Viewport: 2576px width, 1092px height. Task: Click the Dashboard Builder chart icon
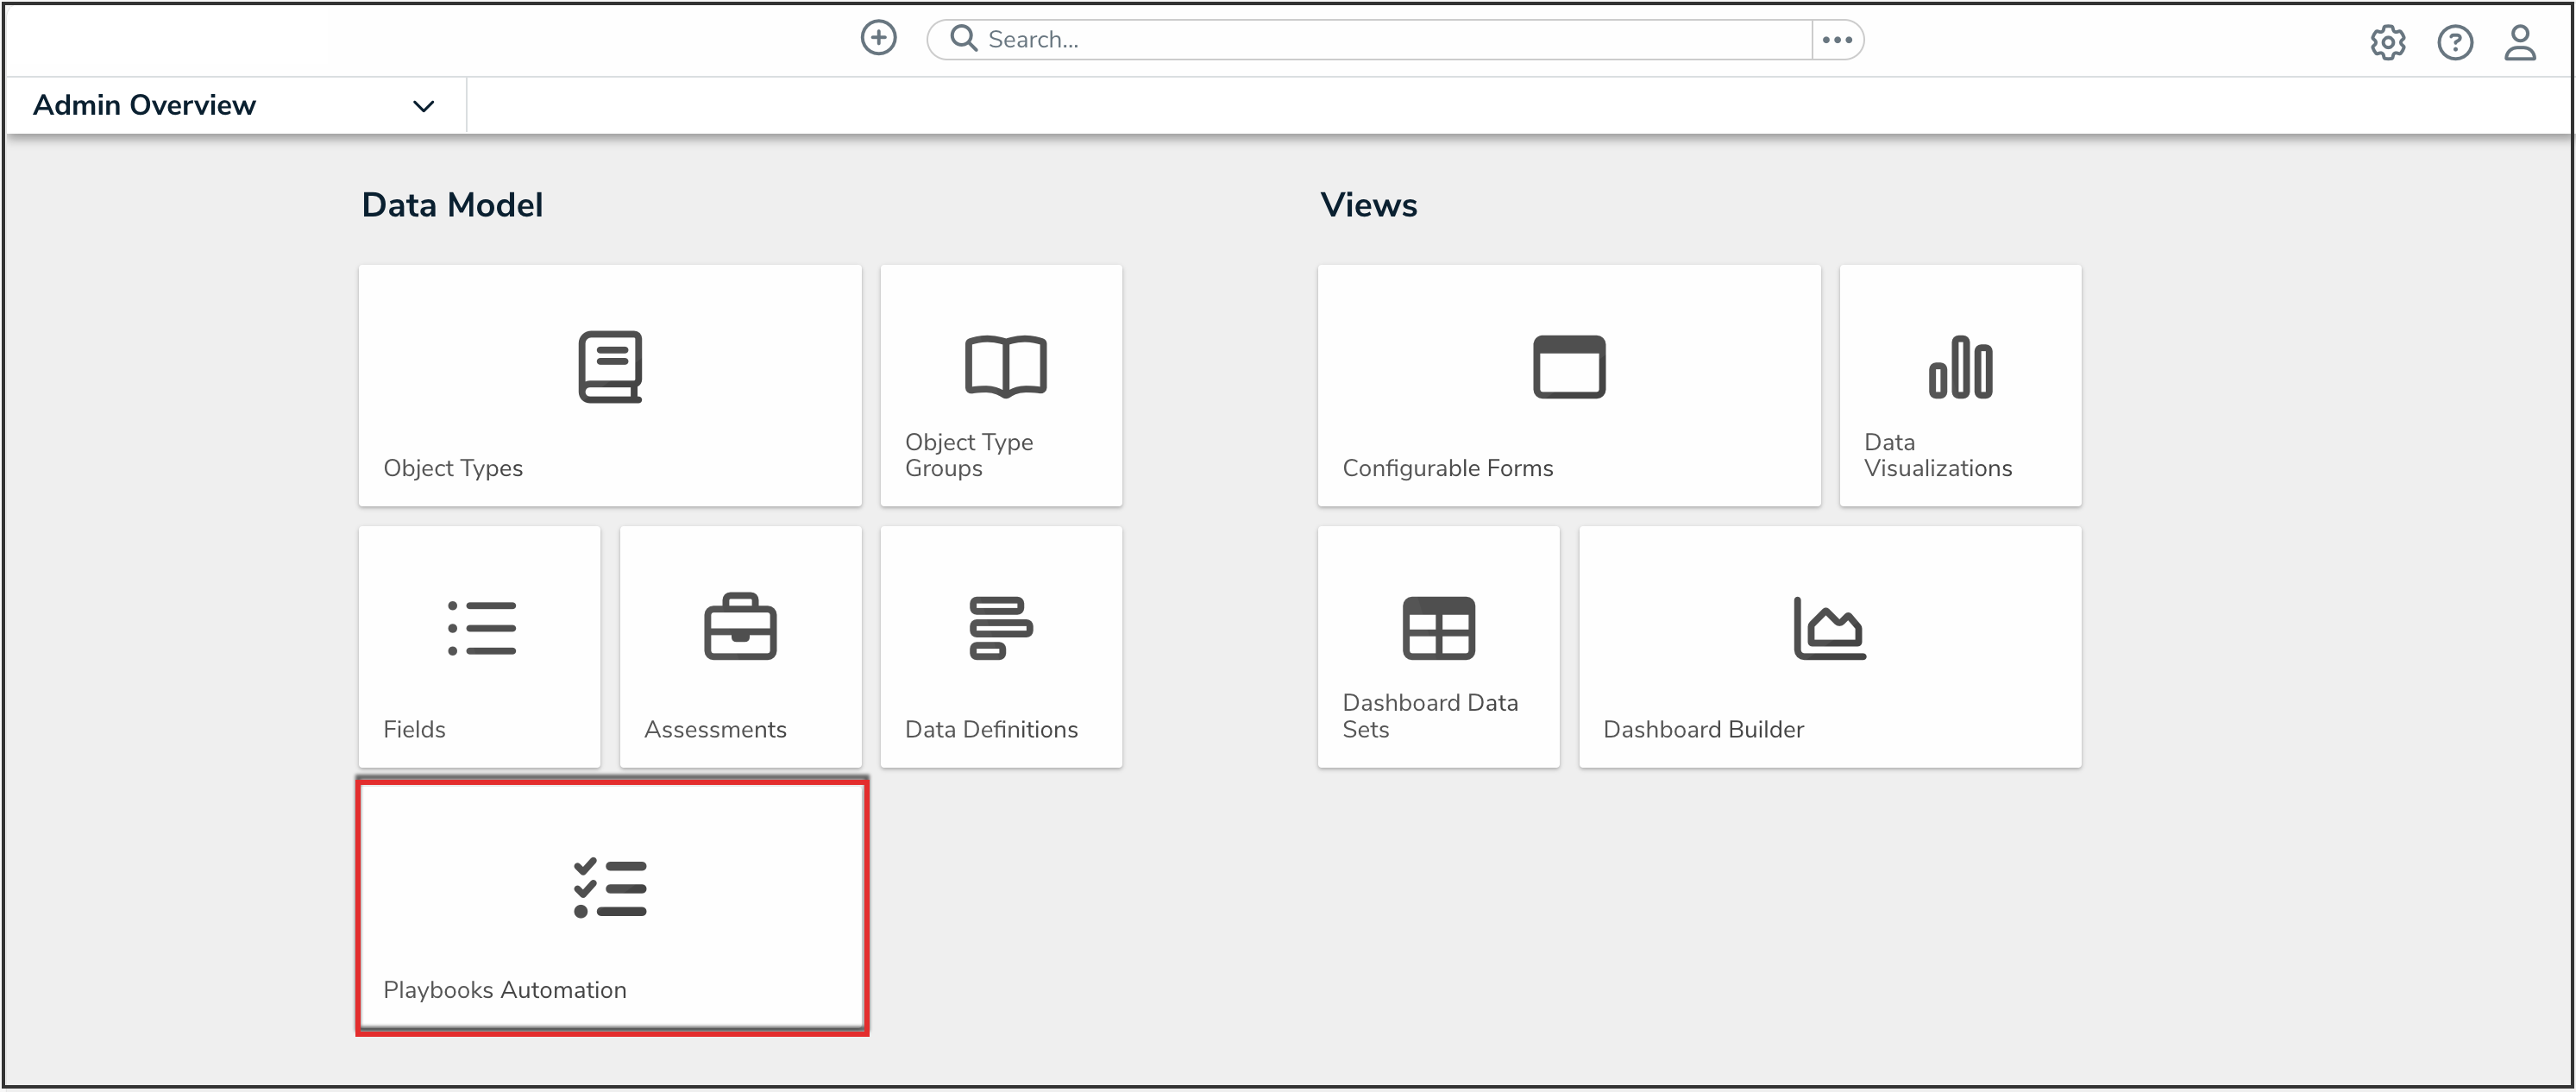1829,628
